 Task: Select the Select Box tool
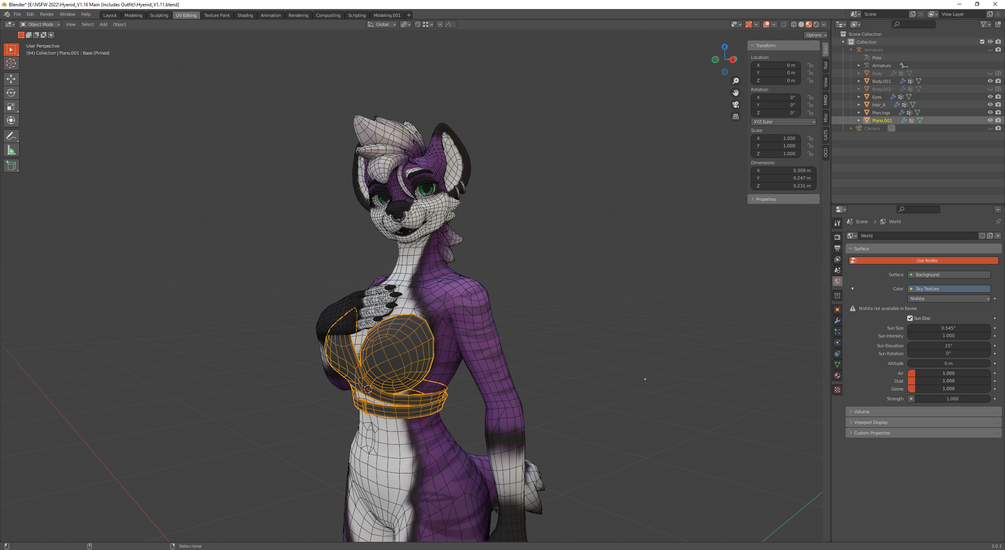click(x=11, y=49)
